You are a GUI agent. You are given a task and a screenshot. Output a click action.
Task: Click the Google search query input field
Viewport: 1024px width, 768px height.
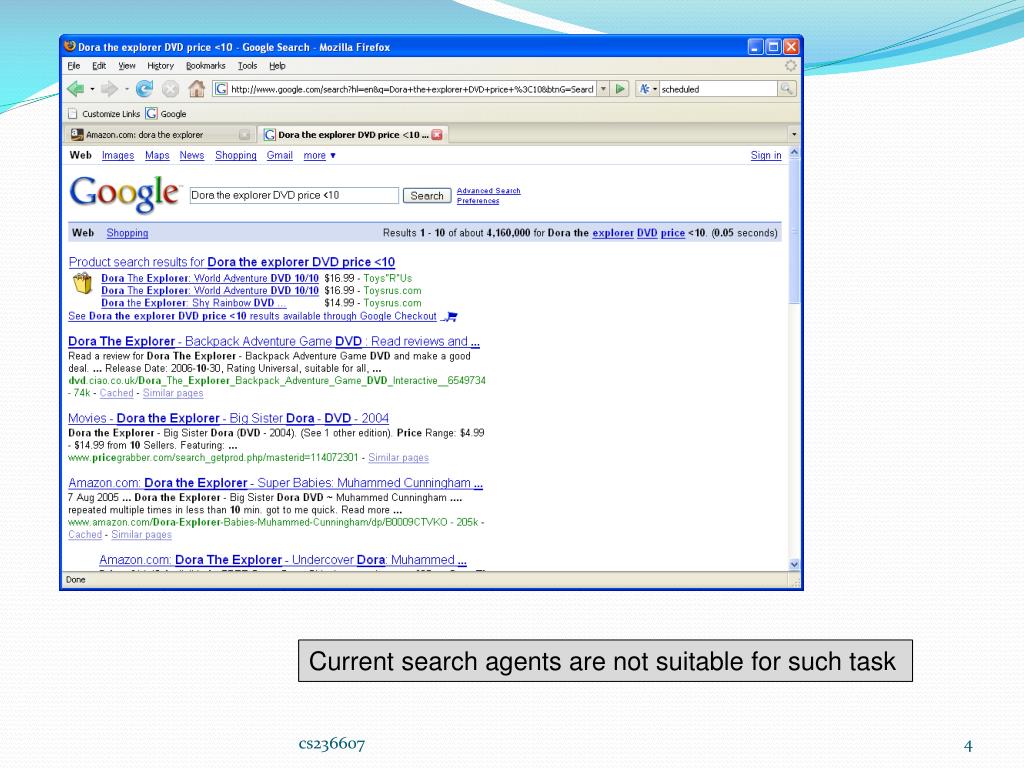(294, 195)
